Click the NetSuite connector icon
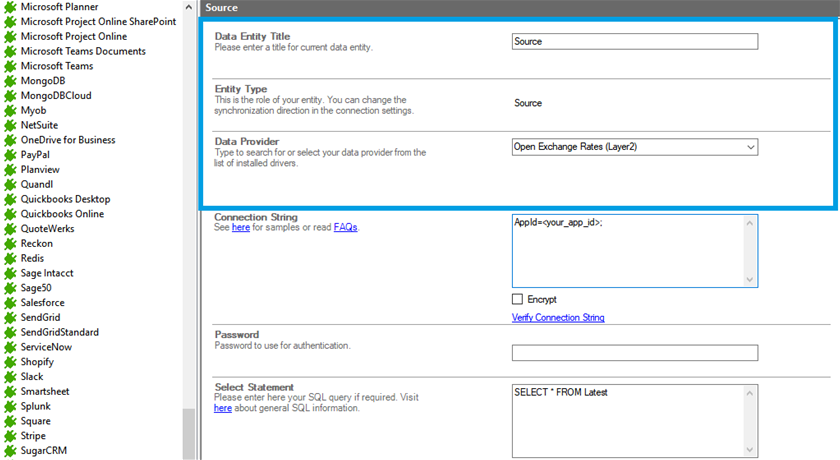840x460 pixels. 11,126
